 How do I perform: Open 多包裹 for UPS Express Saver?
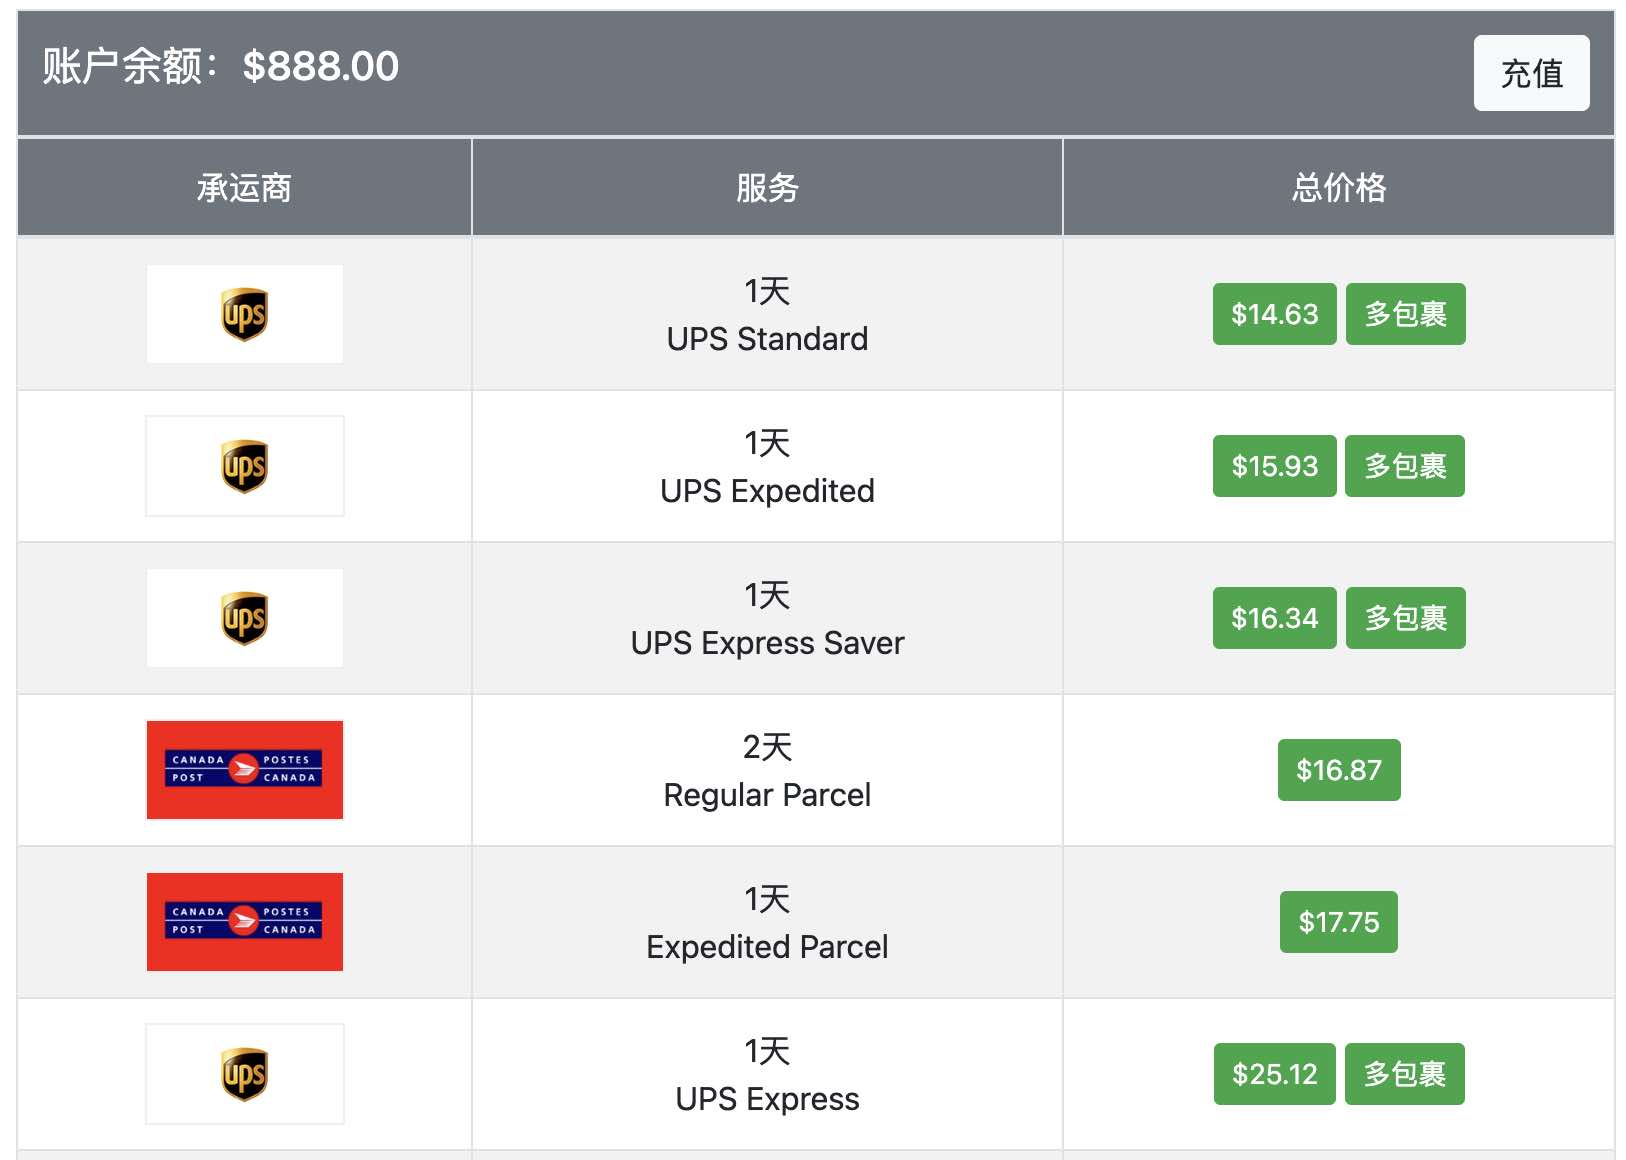(1405, 618)
